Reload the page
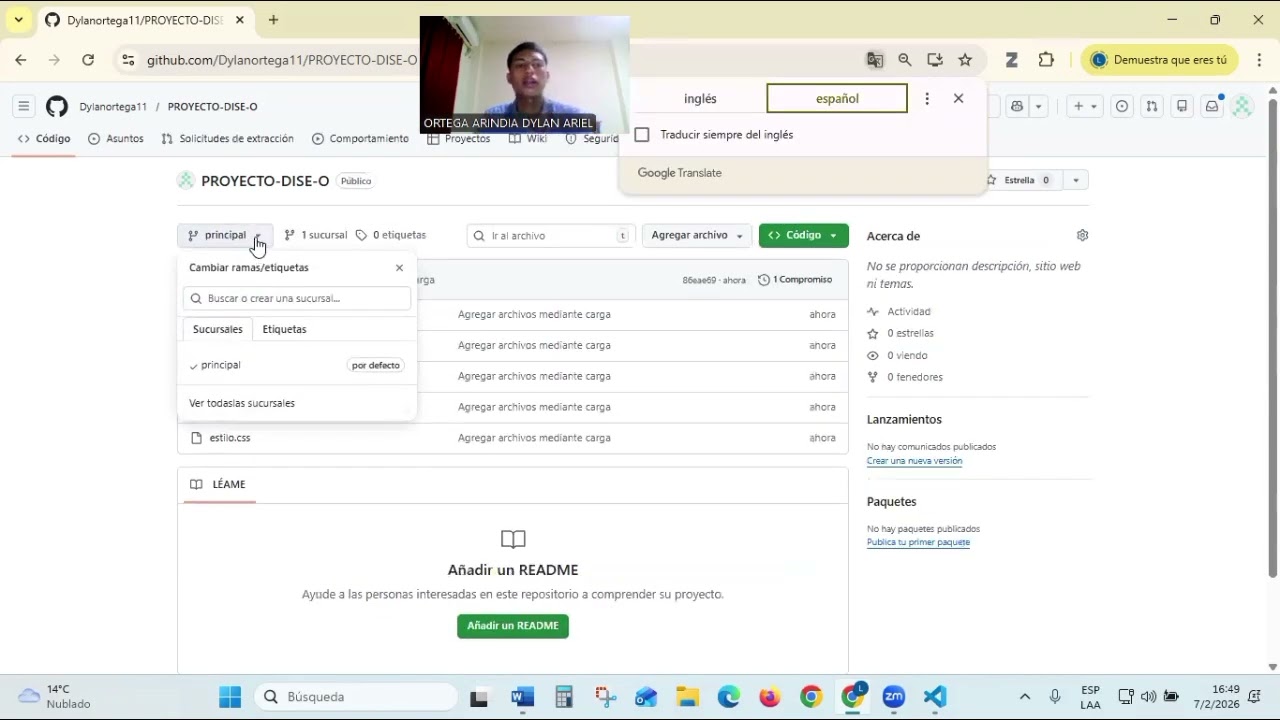This screenshot has width=1280, height=720. [88, 60]
